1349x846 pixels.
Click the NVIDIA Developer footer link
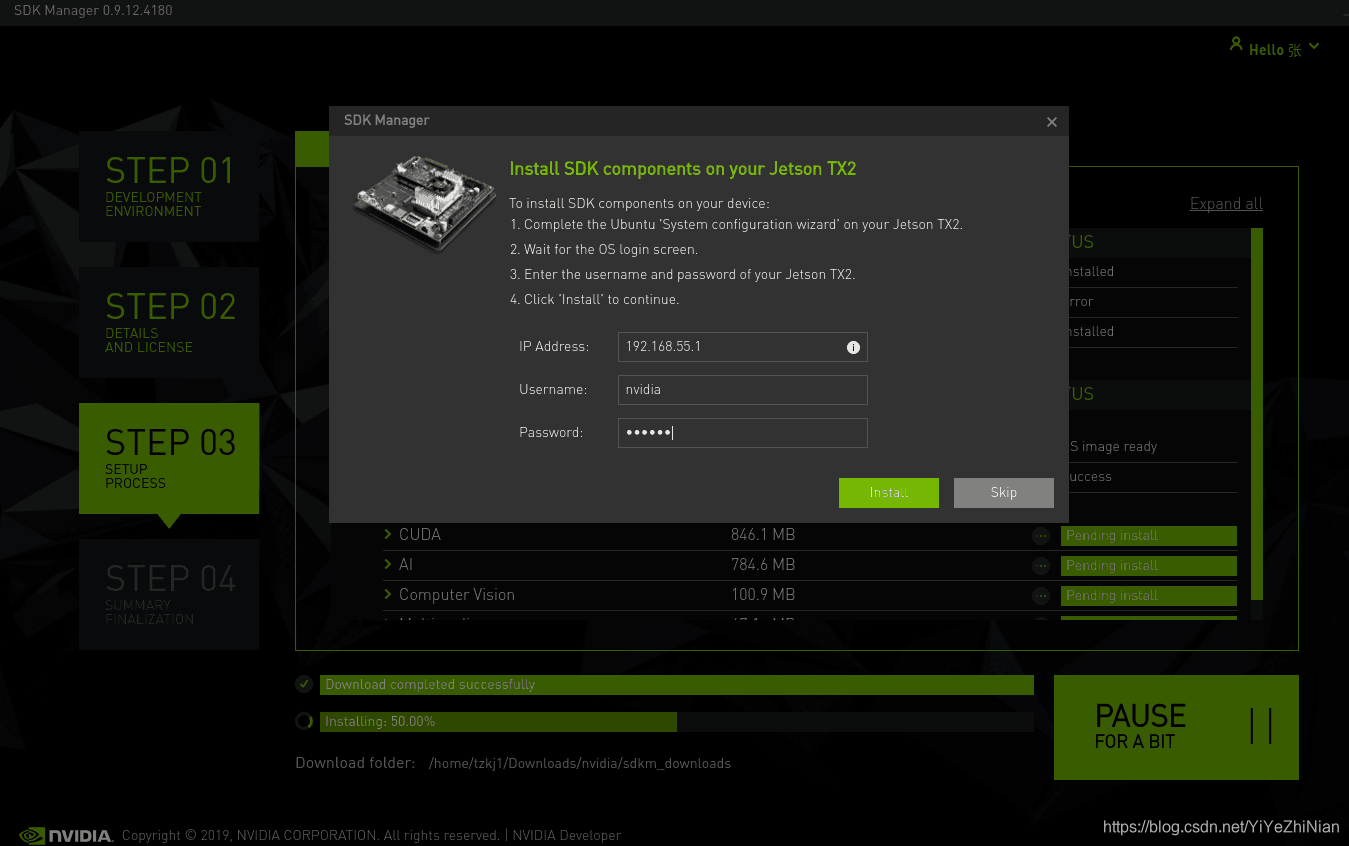[567, 836]
